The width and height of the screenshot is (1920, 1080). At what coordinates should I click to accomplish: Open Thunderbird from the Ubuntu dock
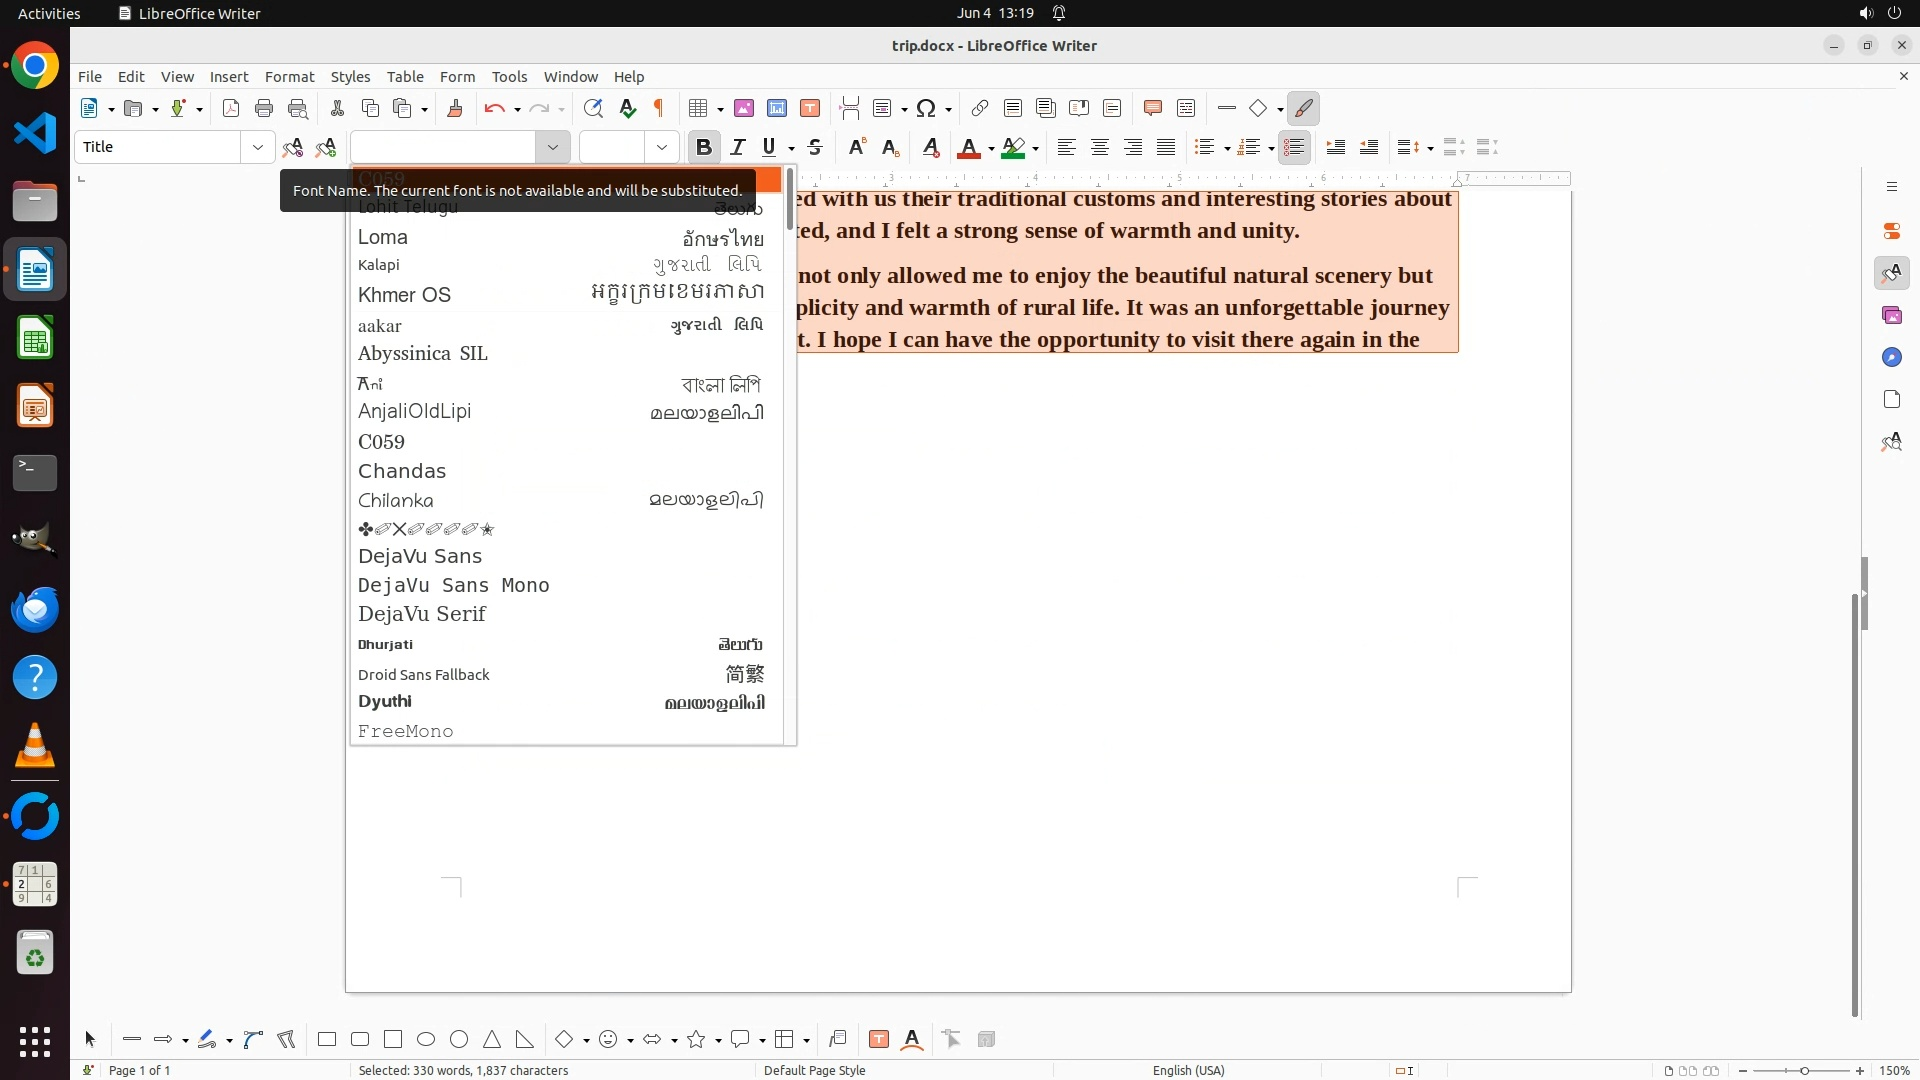click(x=35, y=609)
